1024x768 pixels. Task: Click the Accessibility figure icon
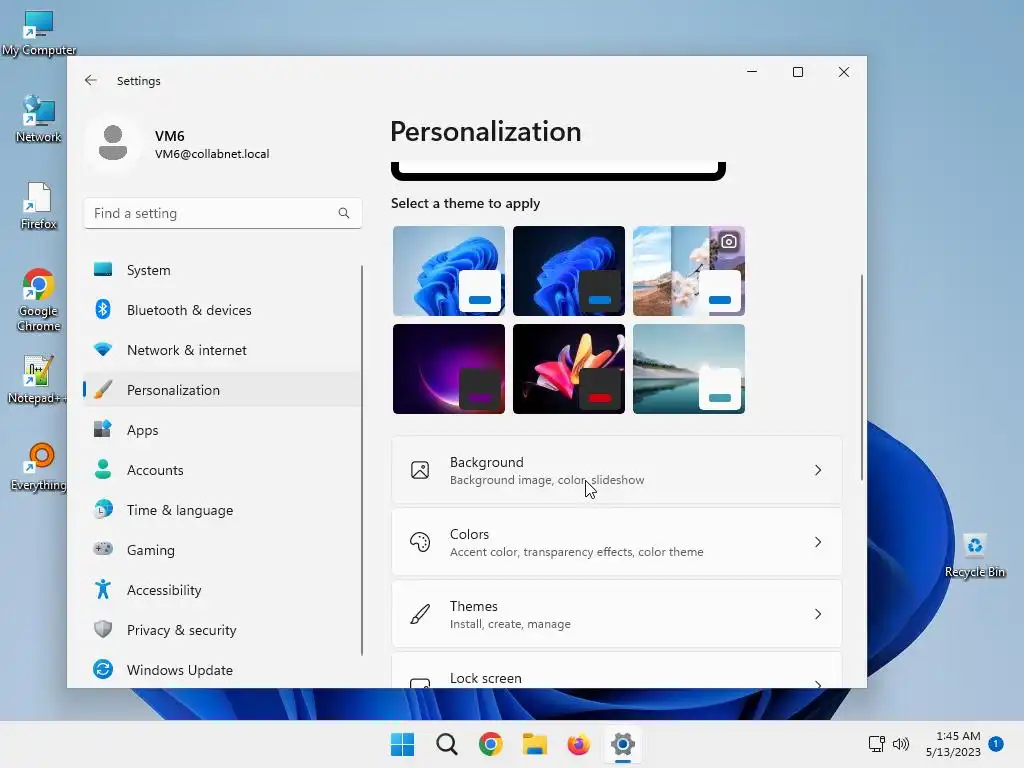coord(103,589)
